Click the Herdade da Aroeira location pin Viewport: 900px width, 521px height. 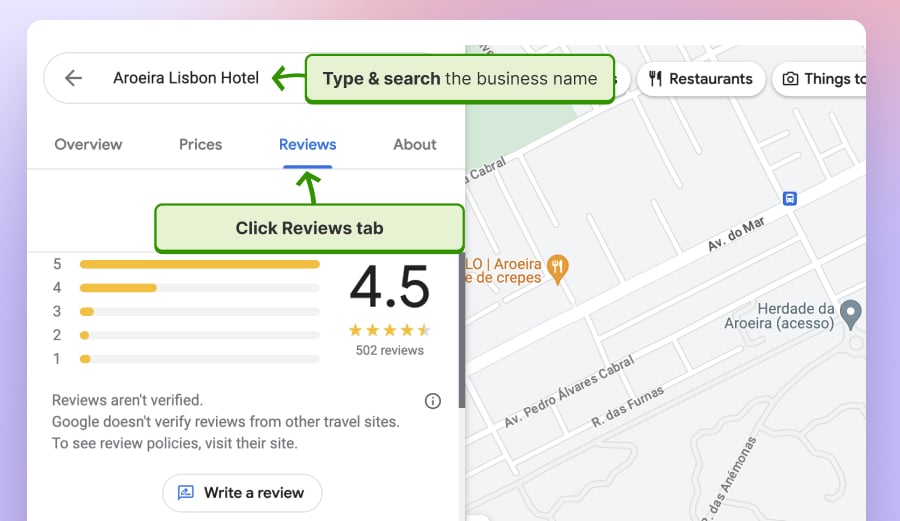coord(851,314)
